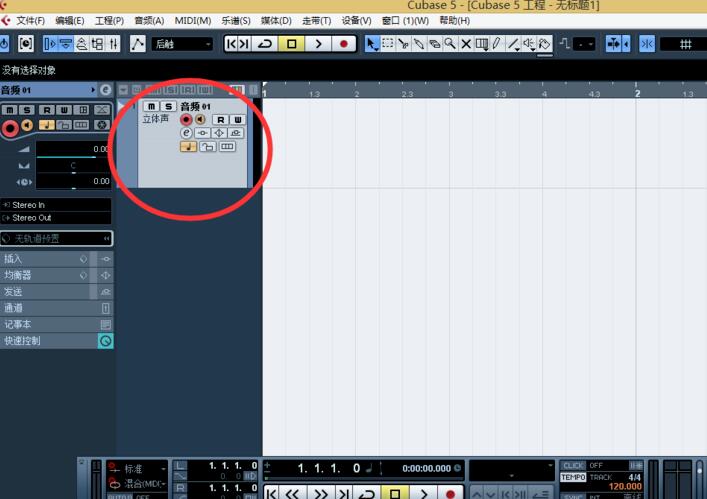707x499 pixels.
Task: Mute track 音频 01 with M button
Action: 151,106
